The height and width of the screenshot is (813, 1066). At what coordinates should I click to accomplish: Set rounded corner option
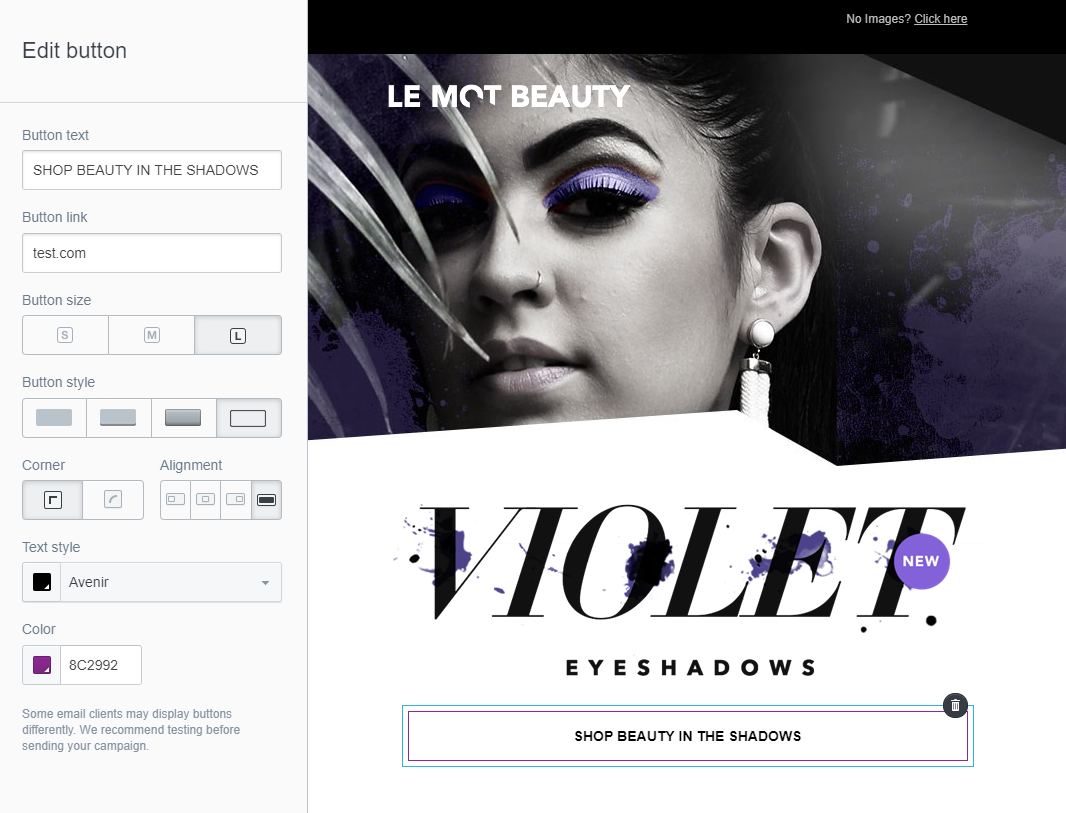pyautogui.click(x=113, y=500)
